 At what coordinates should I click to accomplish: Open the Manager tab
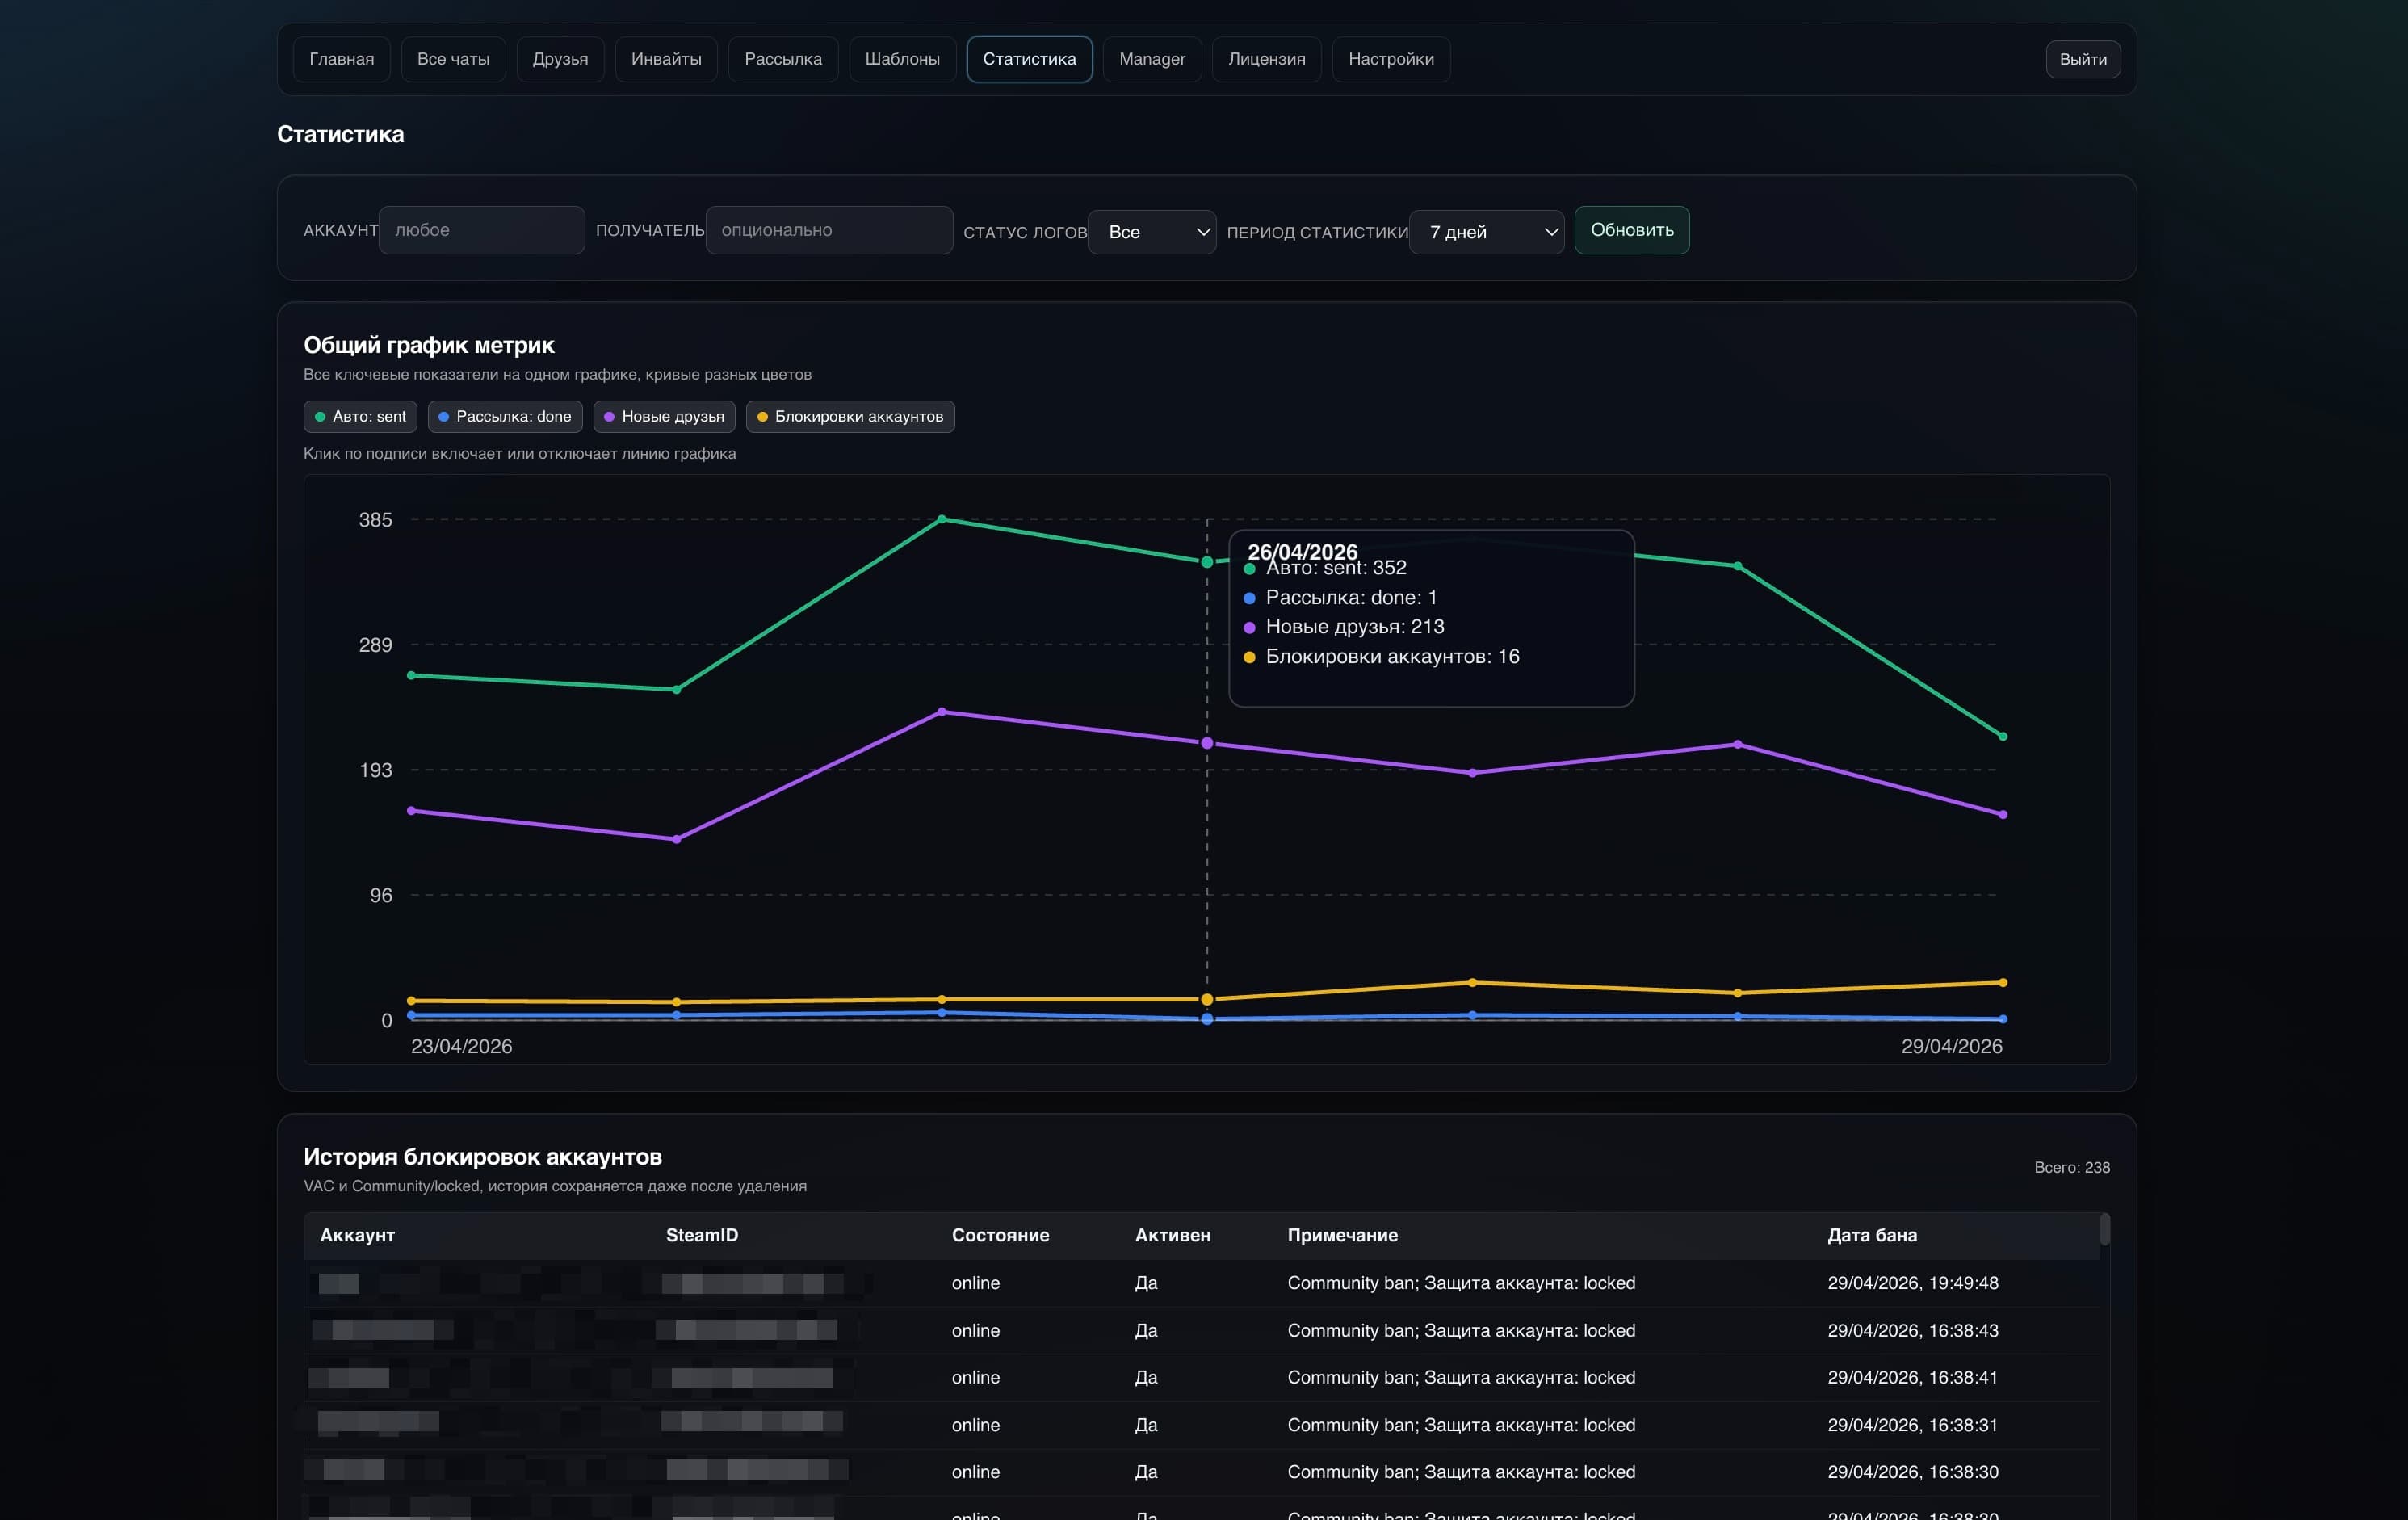tap(1152, 59)
